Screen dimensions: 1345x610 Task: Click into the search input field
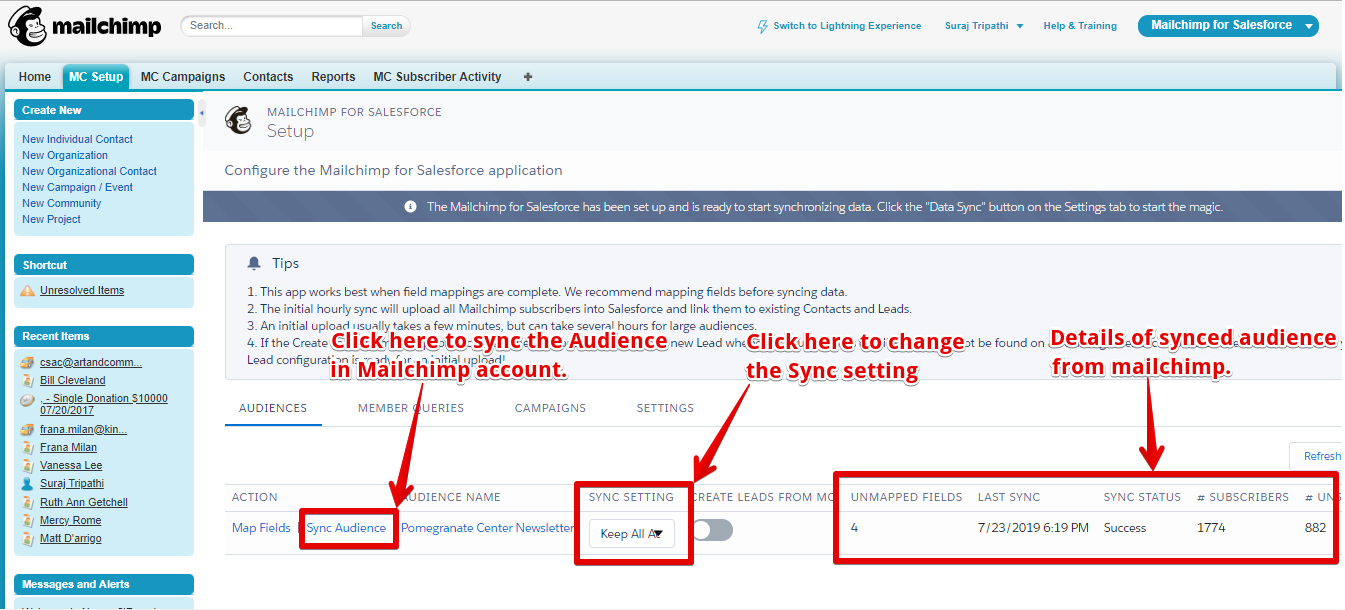pos(272,26)
